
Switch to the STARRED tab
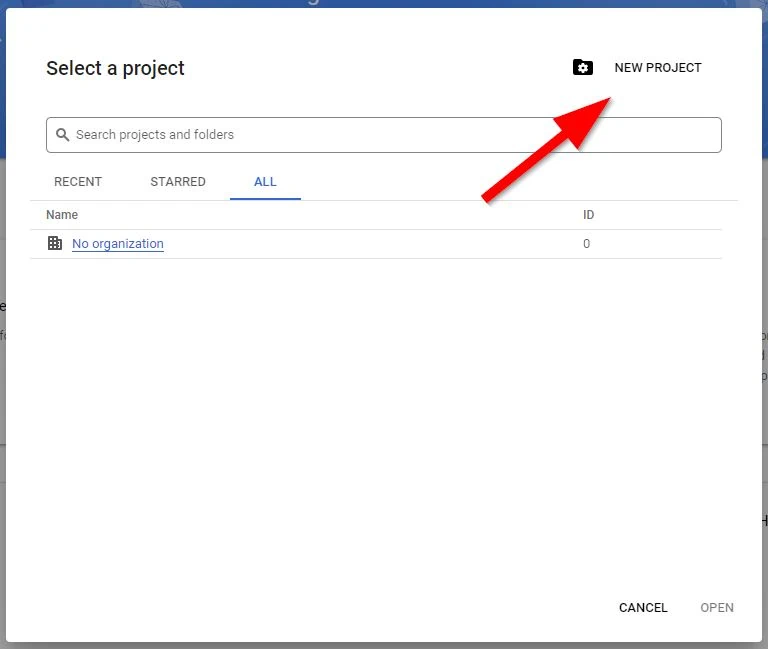[178, 182]
